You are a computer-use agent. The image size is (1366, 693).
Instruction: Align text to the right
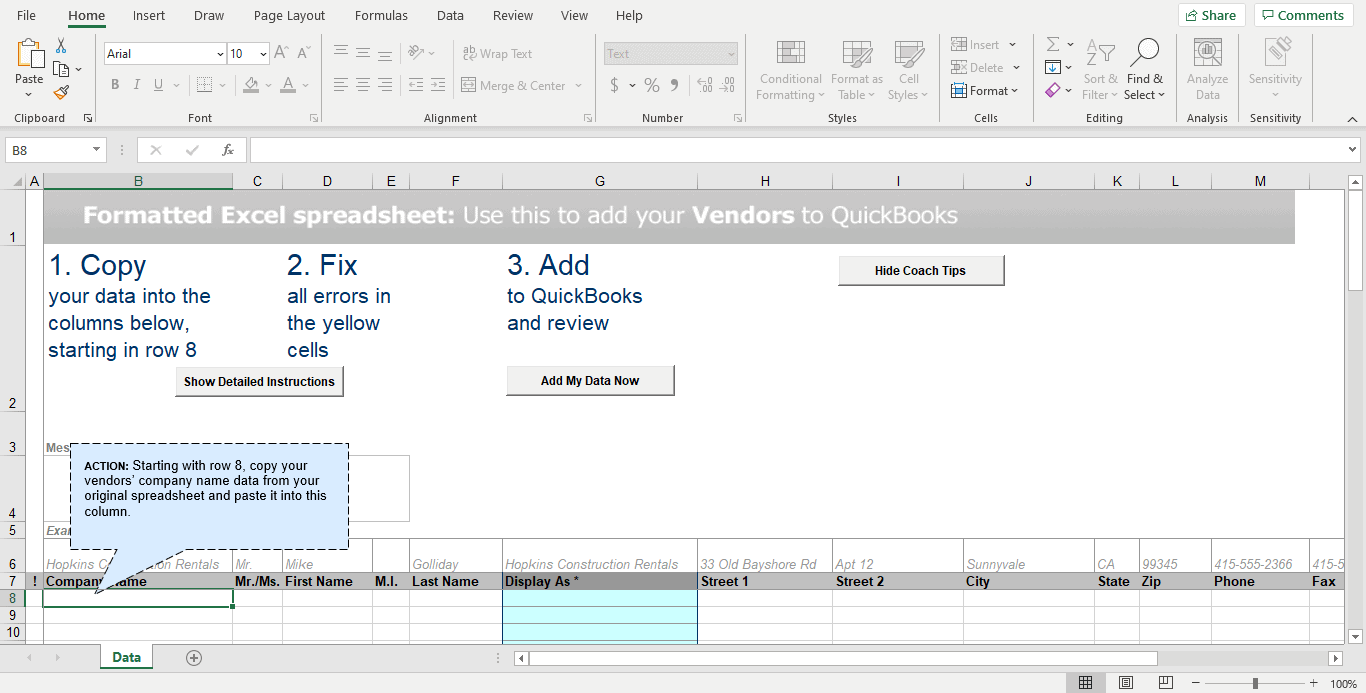[x=385, y=85]
